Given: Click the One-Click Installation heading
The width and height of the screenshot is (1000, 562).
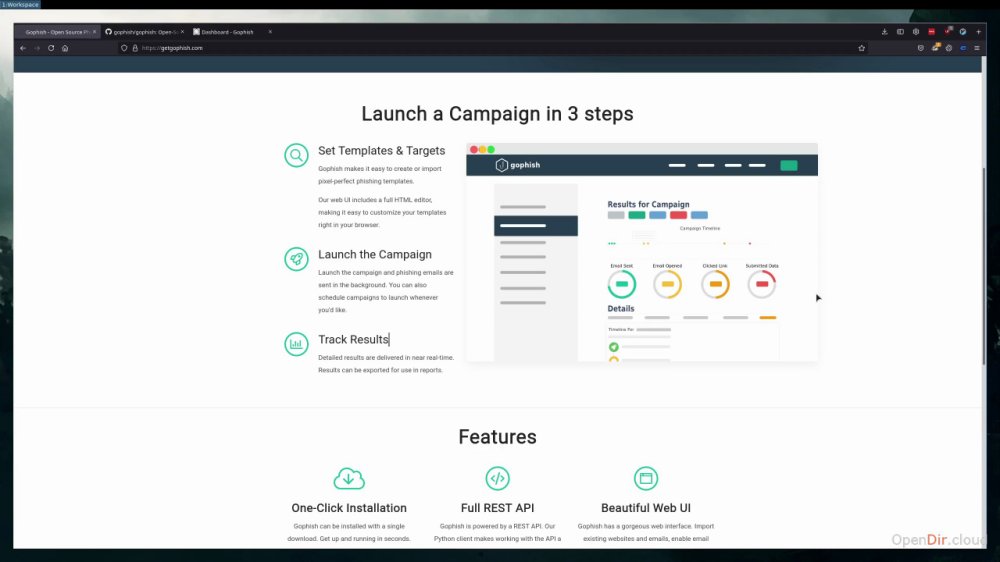Looking at the screenshot, I should click(349, 508).
